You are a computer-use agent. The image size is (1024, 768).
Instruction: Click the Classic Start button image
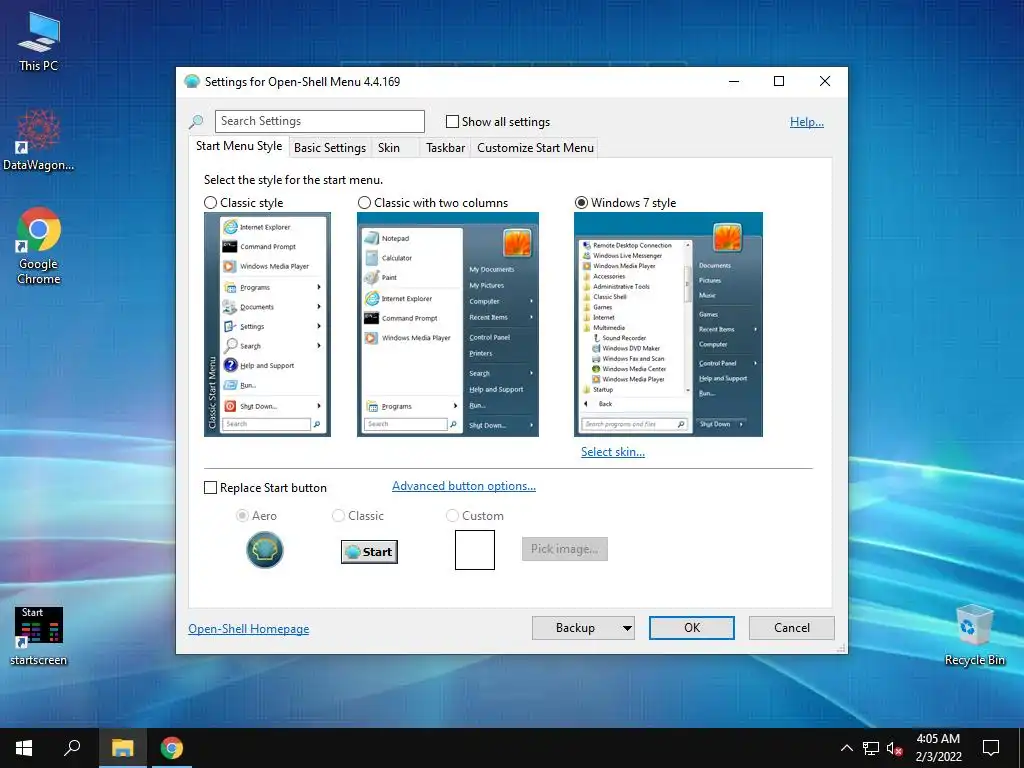click(x=369, y=552)
